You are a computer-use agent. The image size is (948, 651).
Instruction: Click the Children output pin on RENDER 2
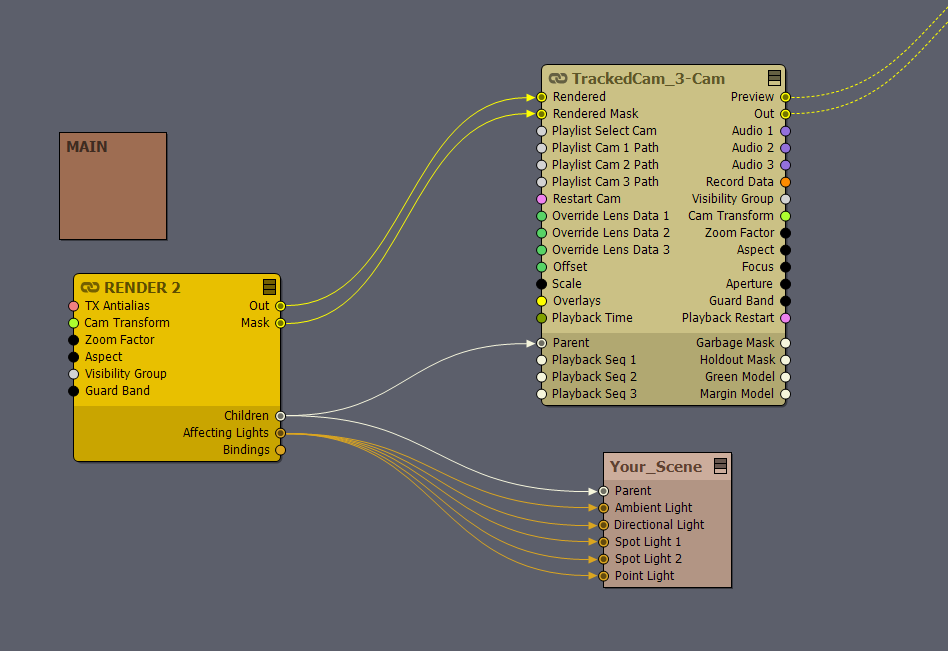tap(280, 416)
